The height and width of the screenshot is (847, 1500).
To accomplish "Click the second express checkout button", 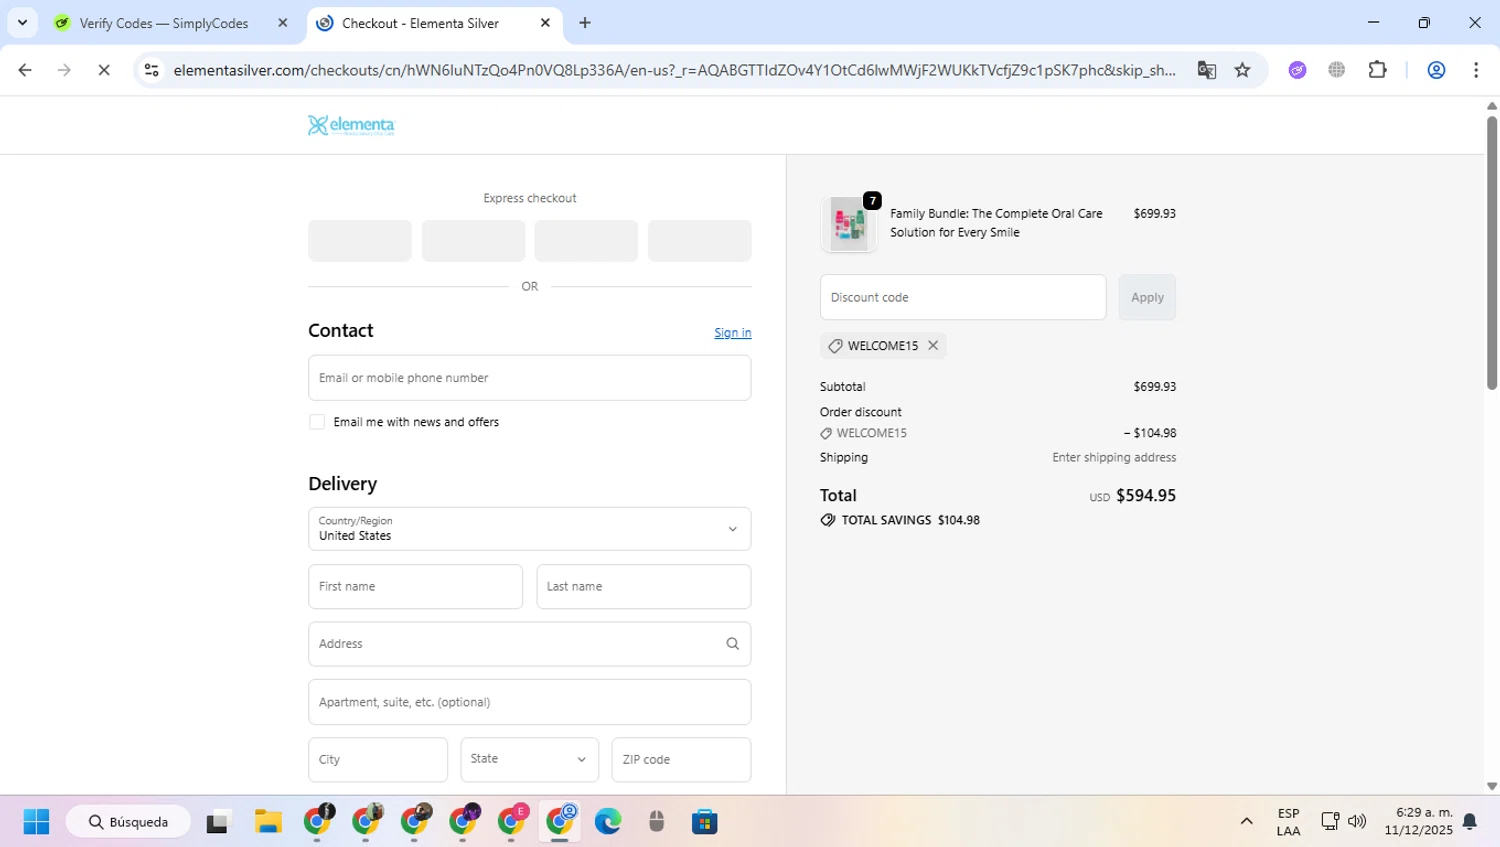I will pyautogui.click(x=473, y=241).
